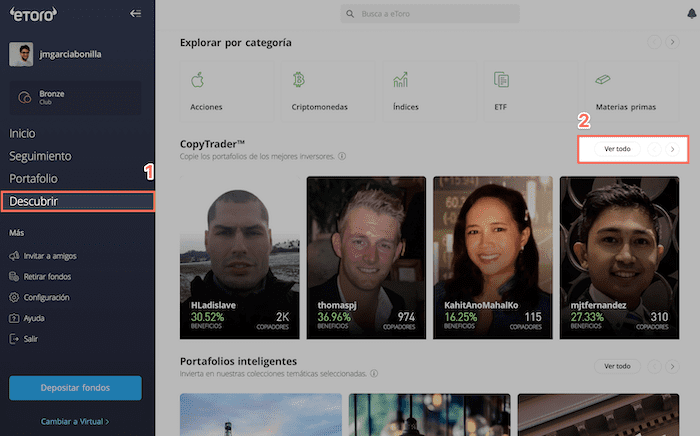Show previous Portafolios inteligentes chevron
Image resolution: width=700 pixels, height=436 pixels.
654,366
